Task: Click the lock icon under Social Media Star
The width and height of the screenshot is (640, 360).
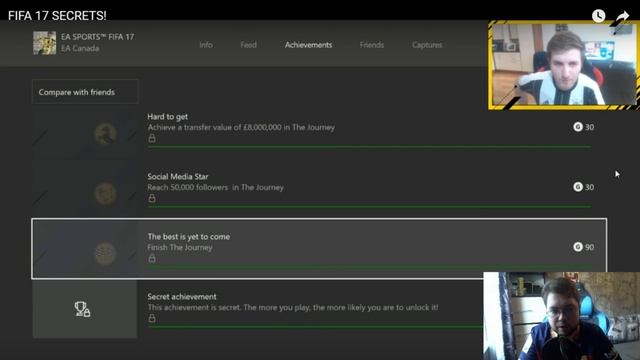Action: (152, 198)
